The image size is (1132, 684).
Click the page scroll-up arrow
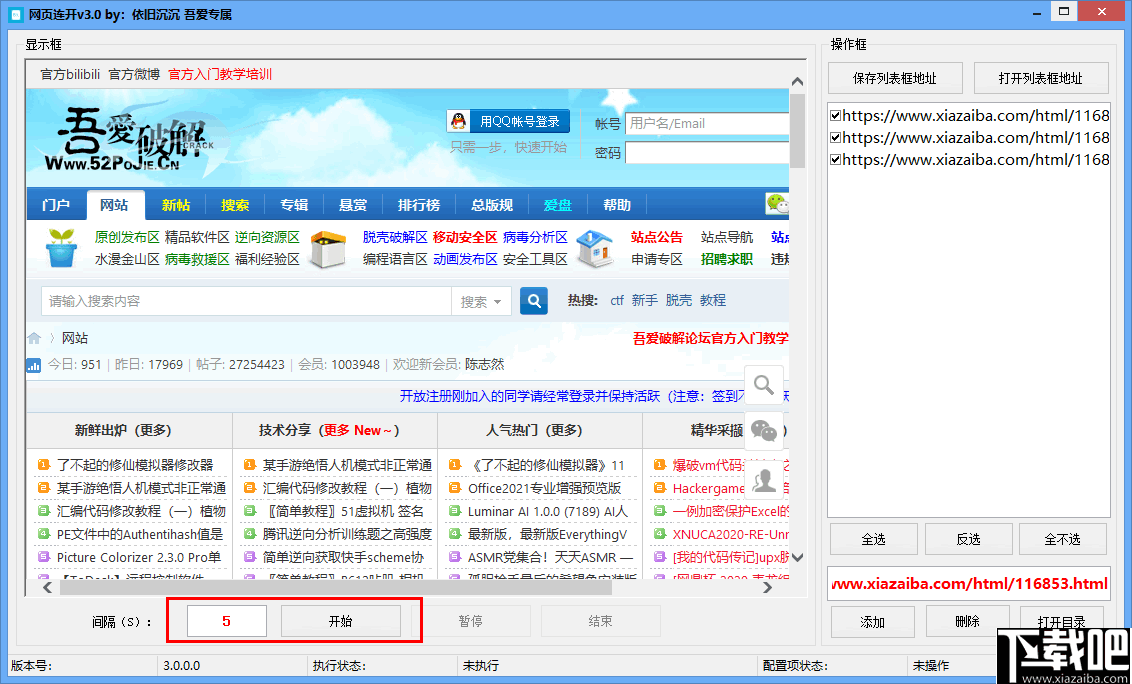[797, 82]
